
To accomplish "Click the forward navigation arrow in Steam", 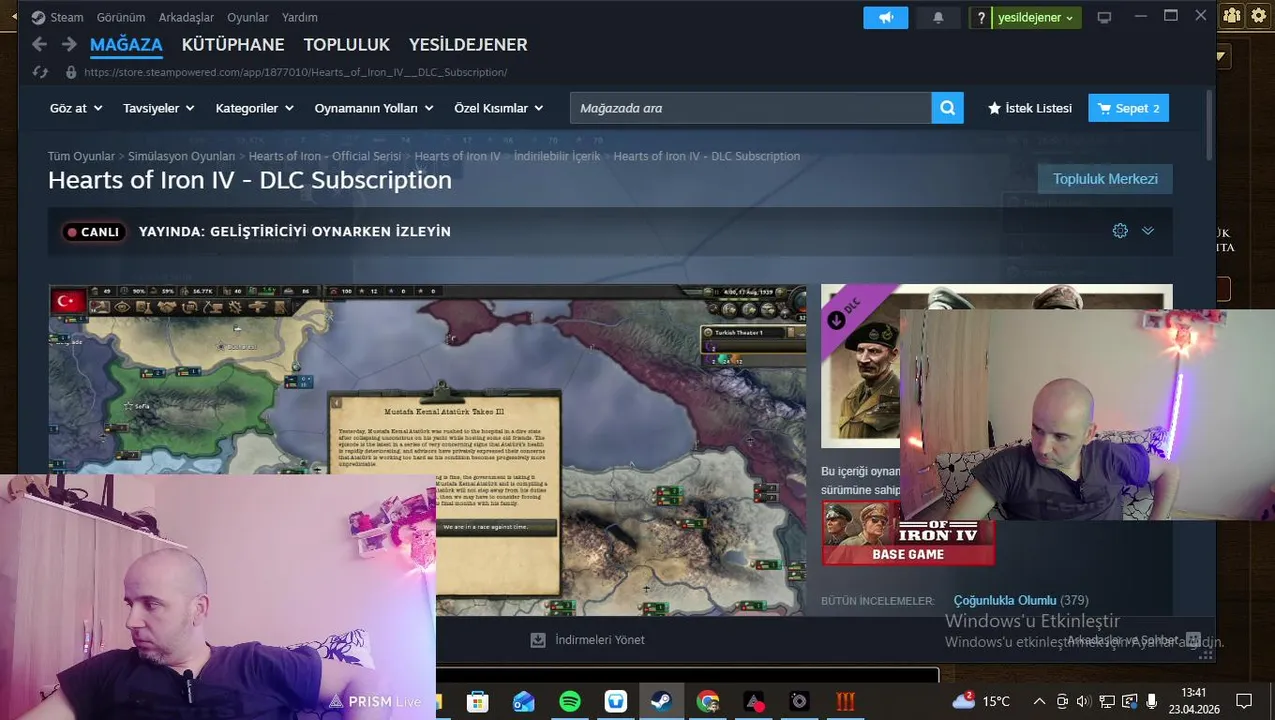I will pyautogui.click(x=69, y=44).
